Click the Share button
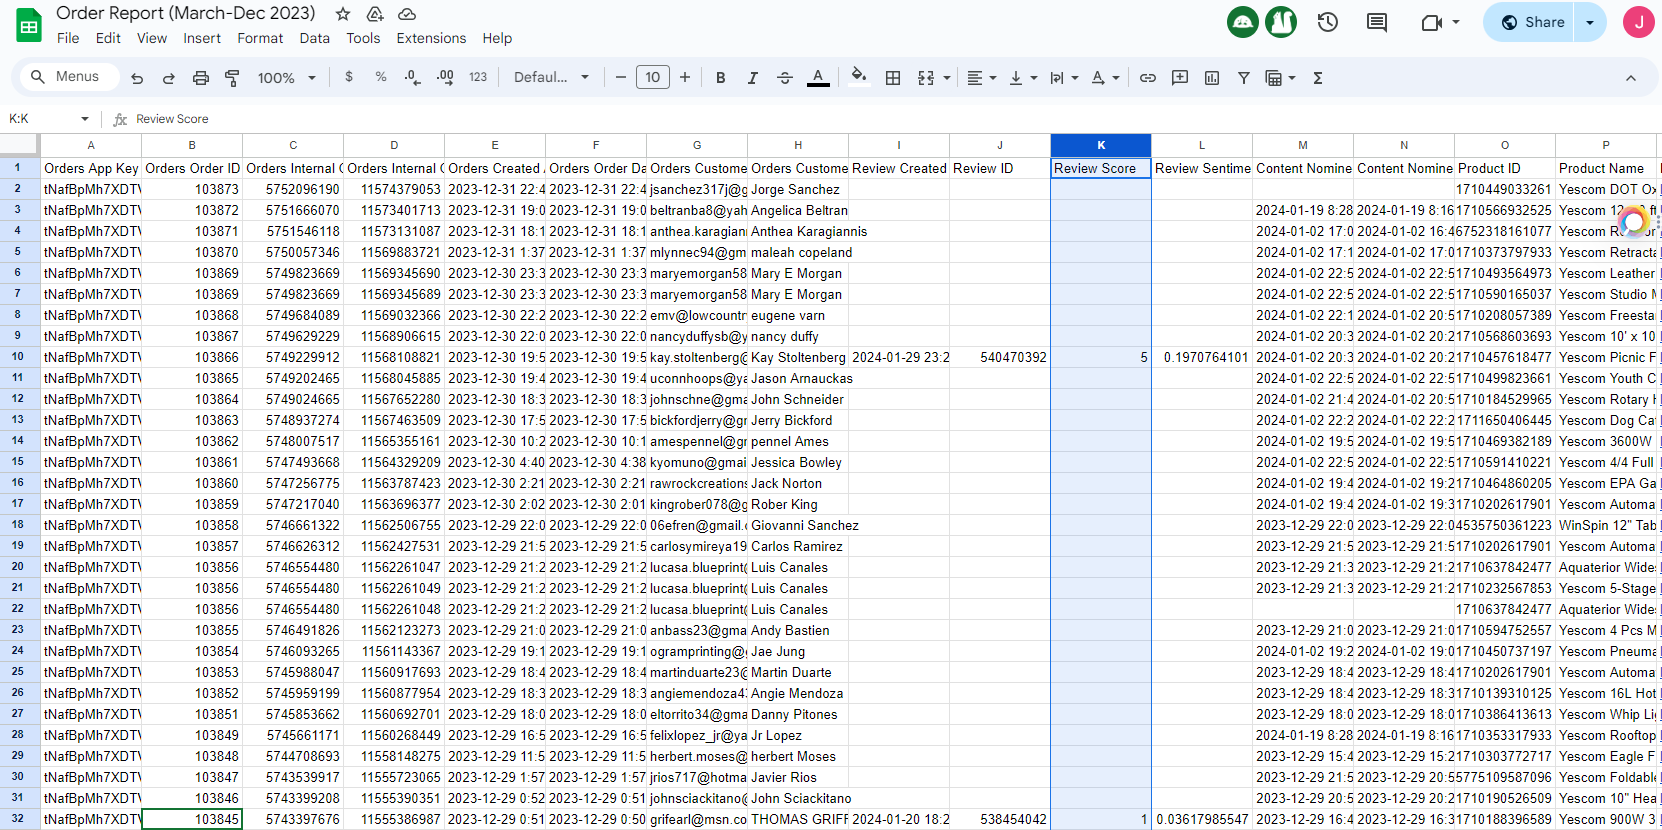The image size is (1662, 830). 1530,22
